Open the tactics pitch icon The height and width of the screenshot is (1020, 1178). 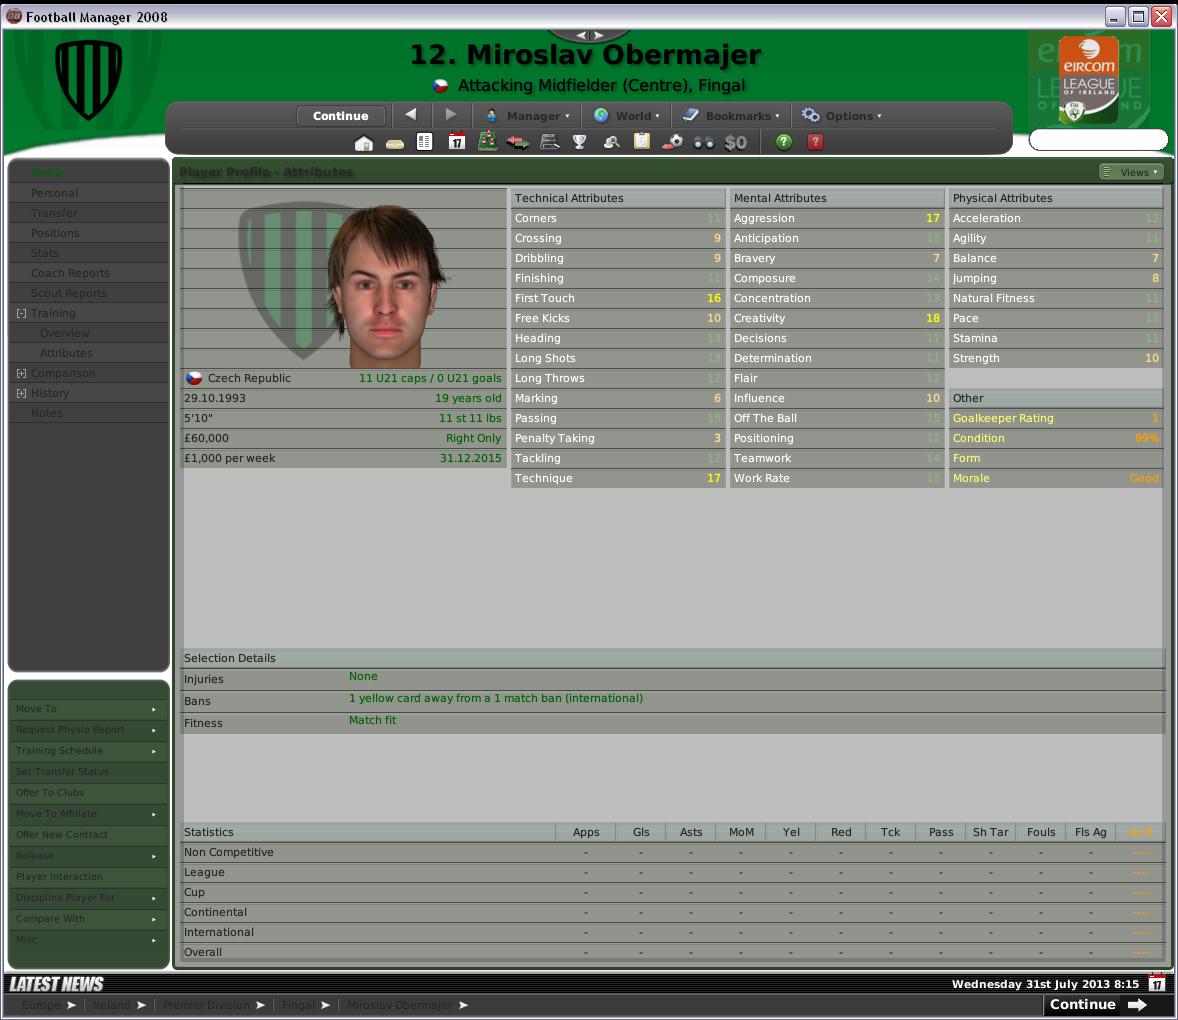coord(488,141)
